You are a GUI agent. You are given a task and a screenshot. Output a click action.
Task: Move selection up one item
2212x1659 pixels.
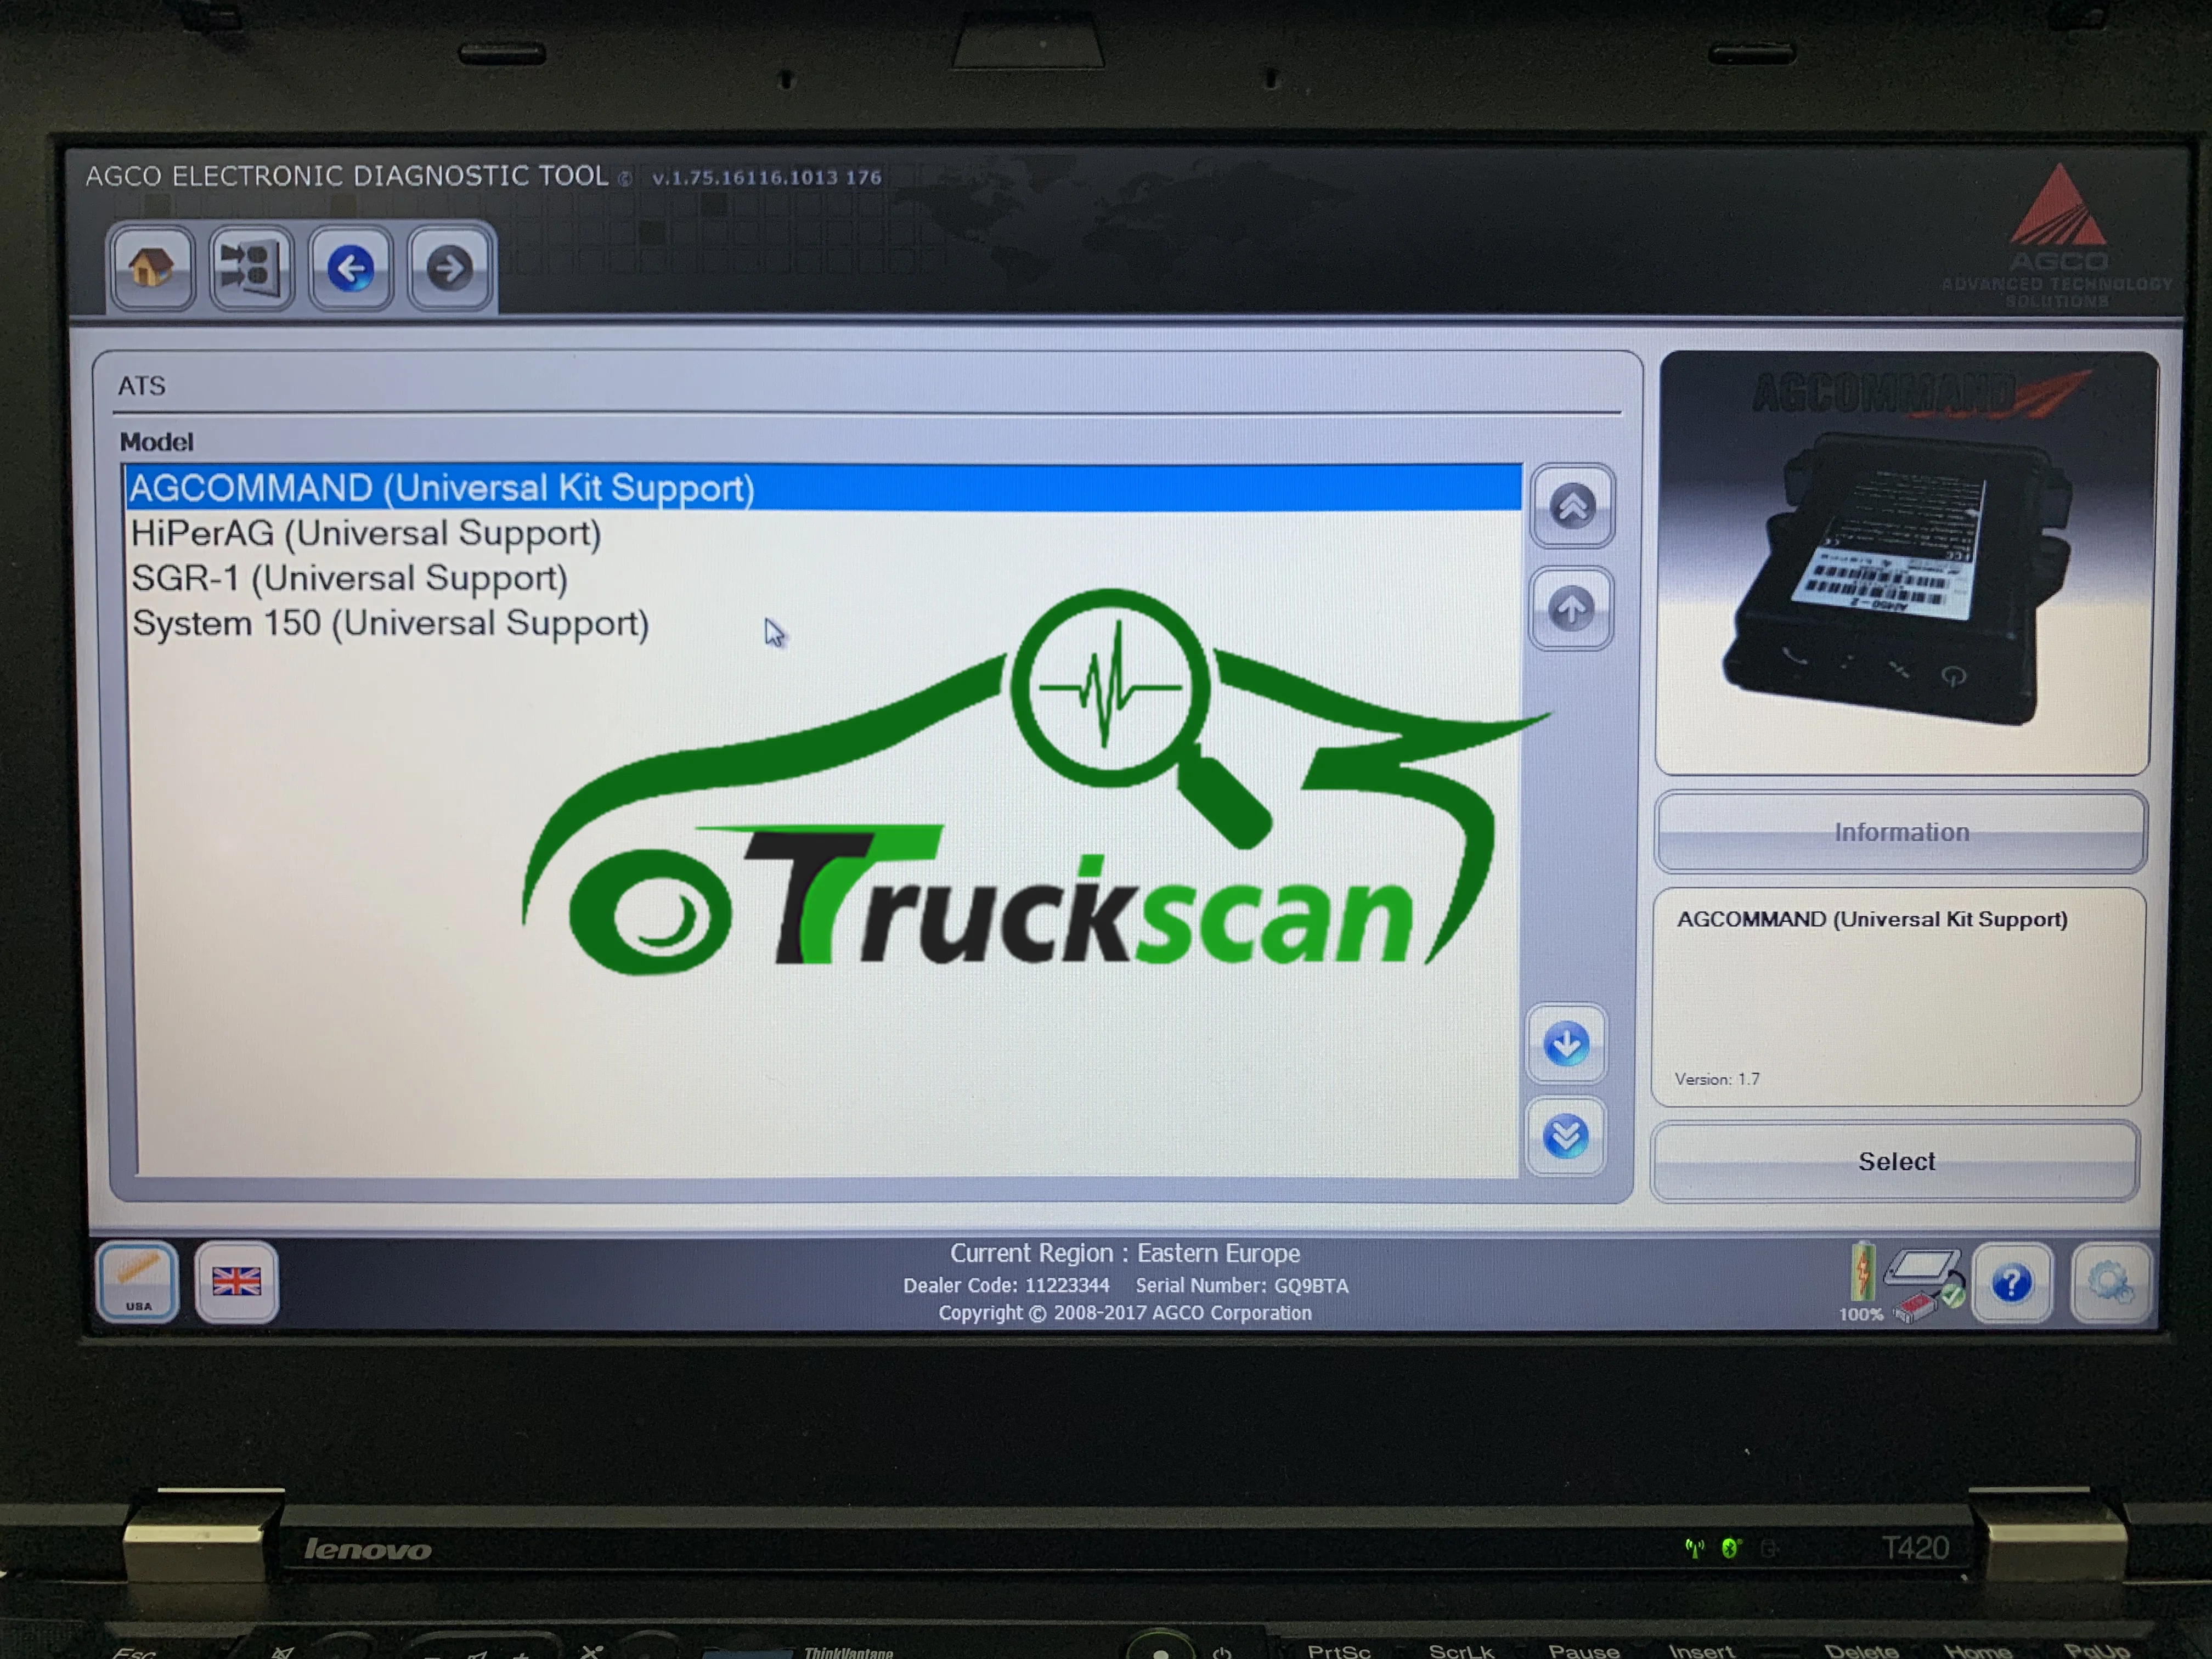coord(1571,608)
